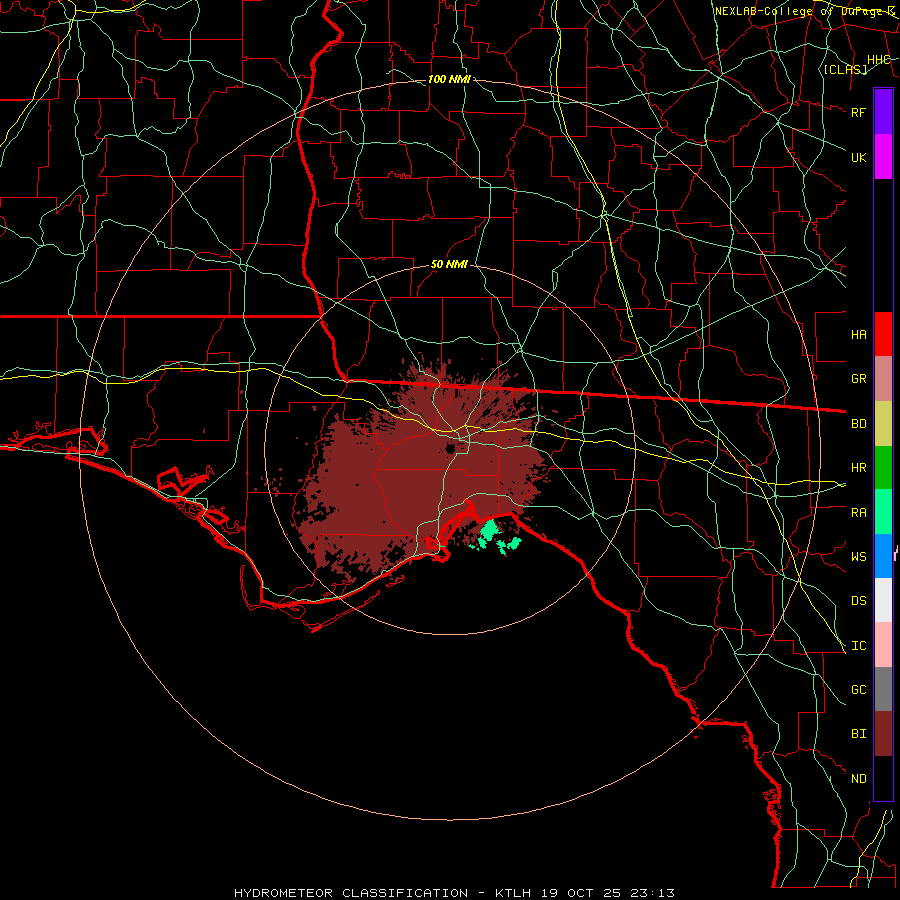Click the brown BI legend swatch
Screen dimensions: 900x900
[x=883, y=734]
